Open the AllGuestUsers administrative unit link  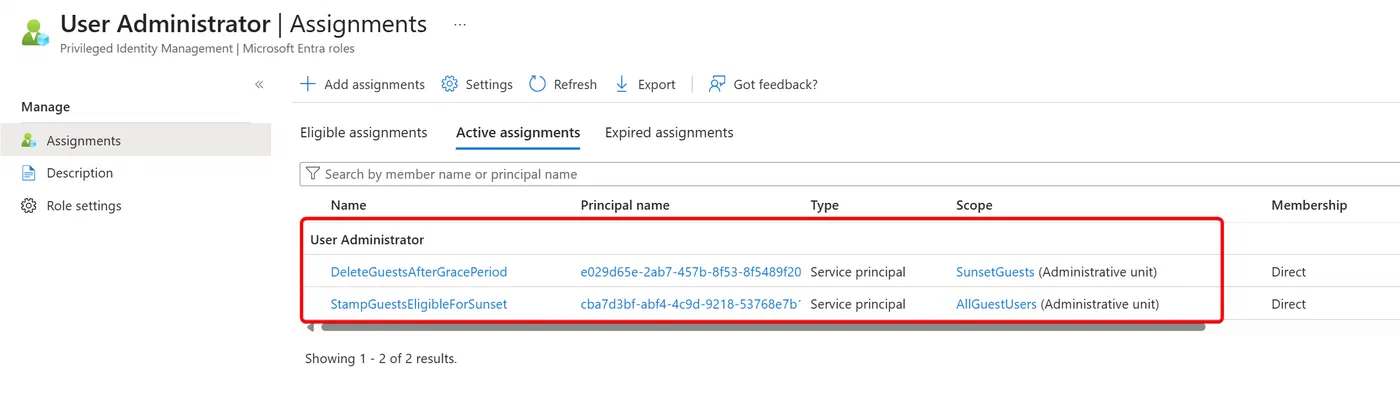996,304
